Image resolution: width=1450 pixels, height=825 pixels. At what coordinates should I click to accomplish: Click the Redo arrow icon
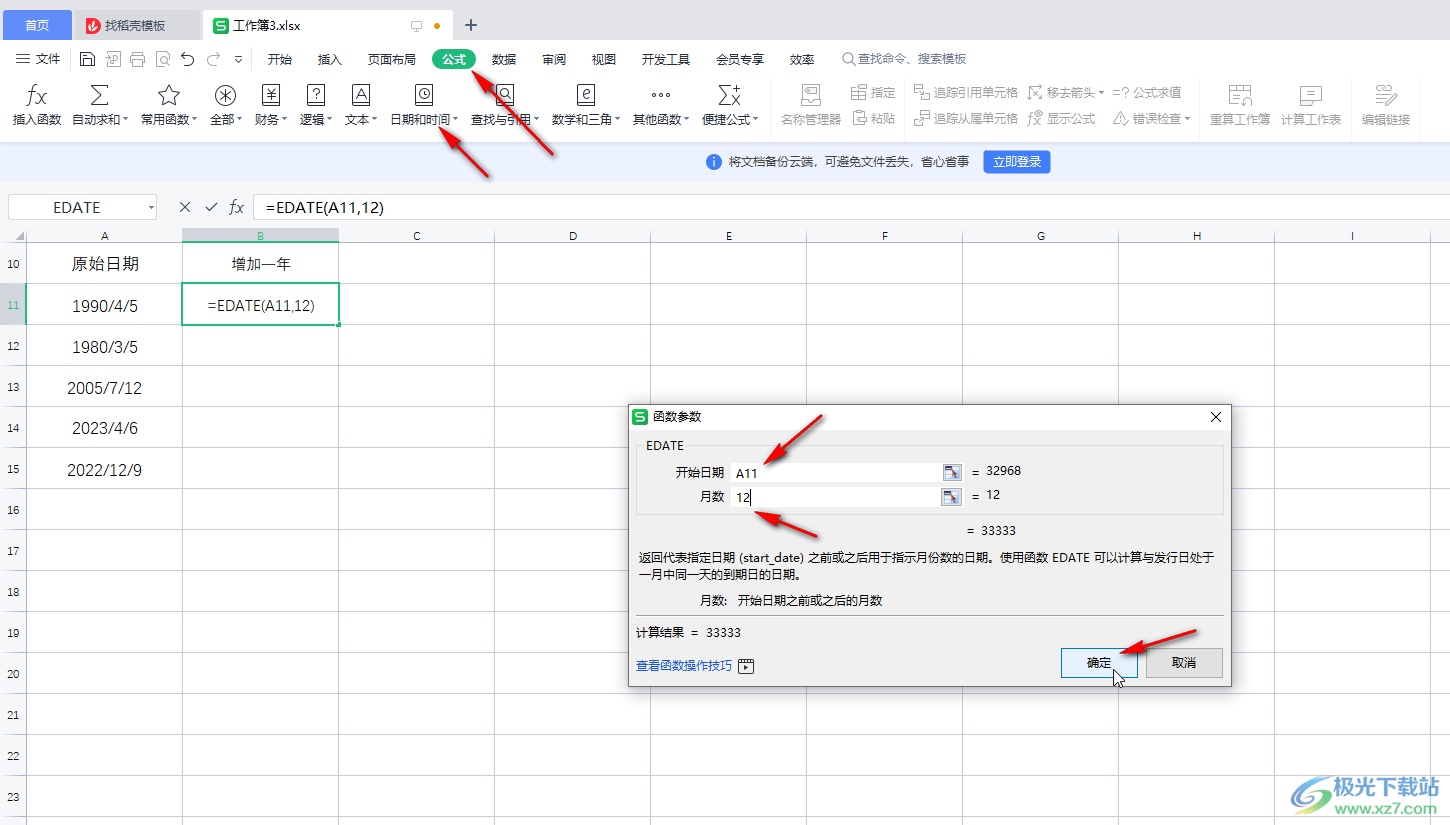point(213,60)
